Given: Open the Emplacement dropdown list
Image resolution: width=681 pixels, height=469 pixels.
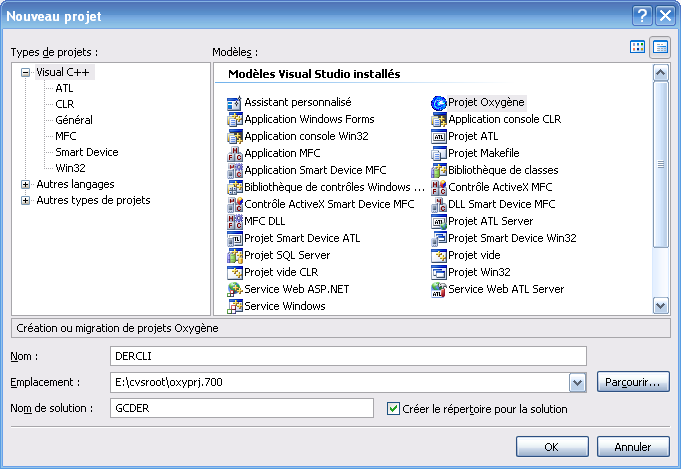Looking at the screenshot, I should (577, 383).
